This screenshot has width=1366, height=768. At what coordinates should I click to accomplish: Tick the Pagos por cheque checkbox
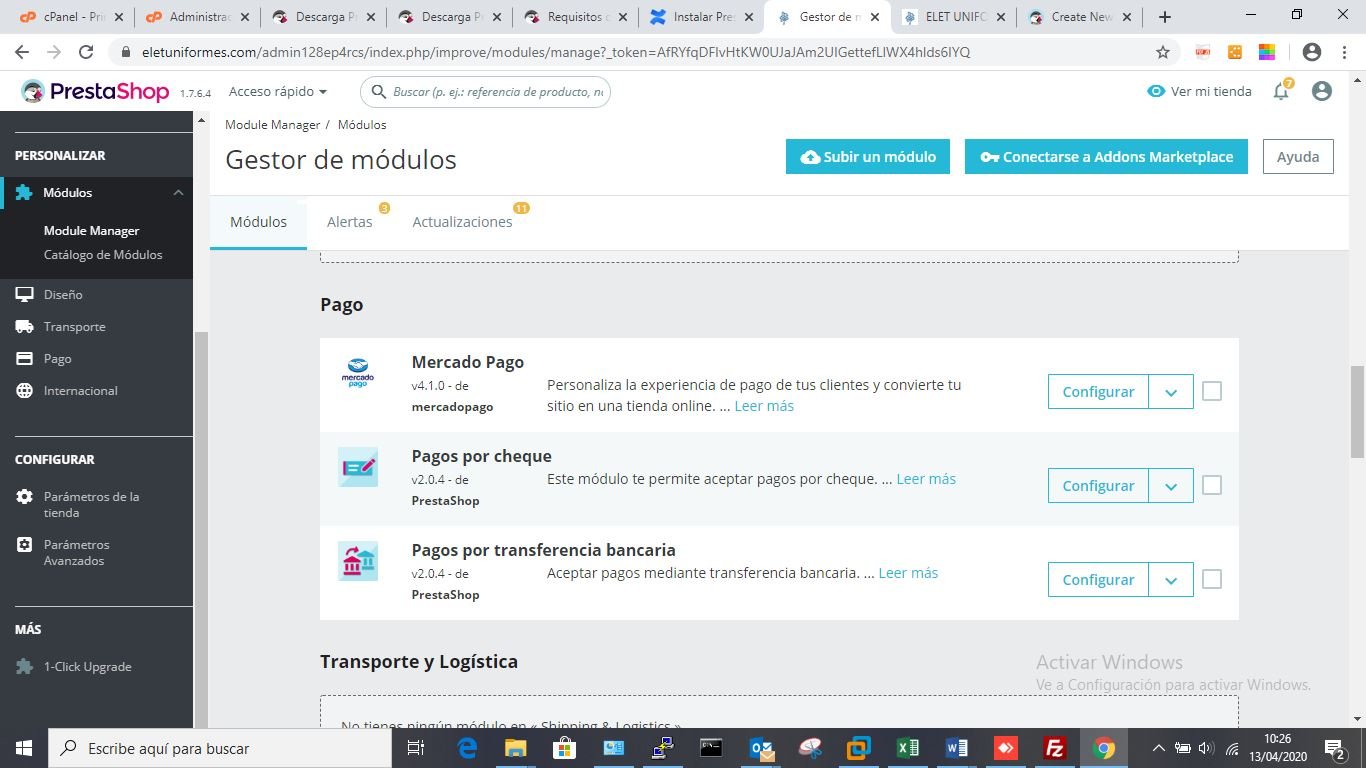1212,485
